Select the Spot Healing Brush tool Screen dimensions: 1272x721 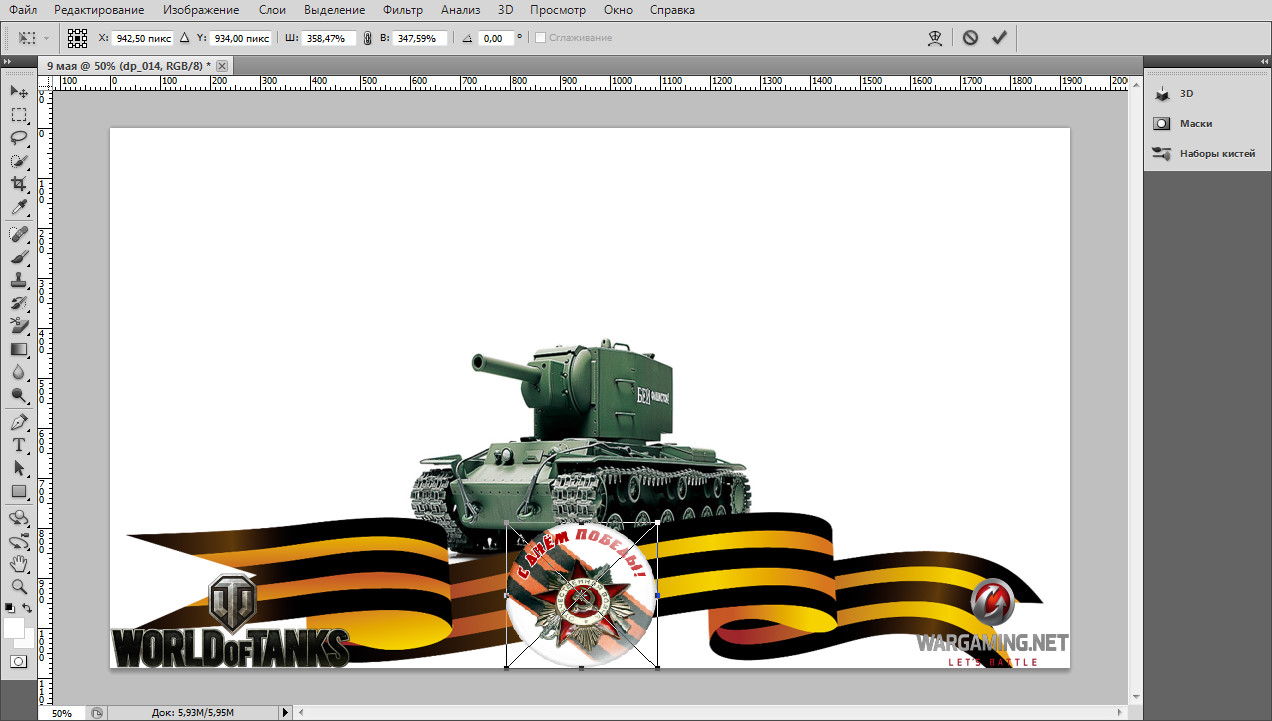click(18, 234)
